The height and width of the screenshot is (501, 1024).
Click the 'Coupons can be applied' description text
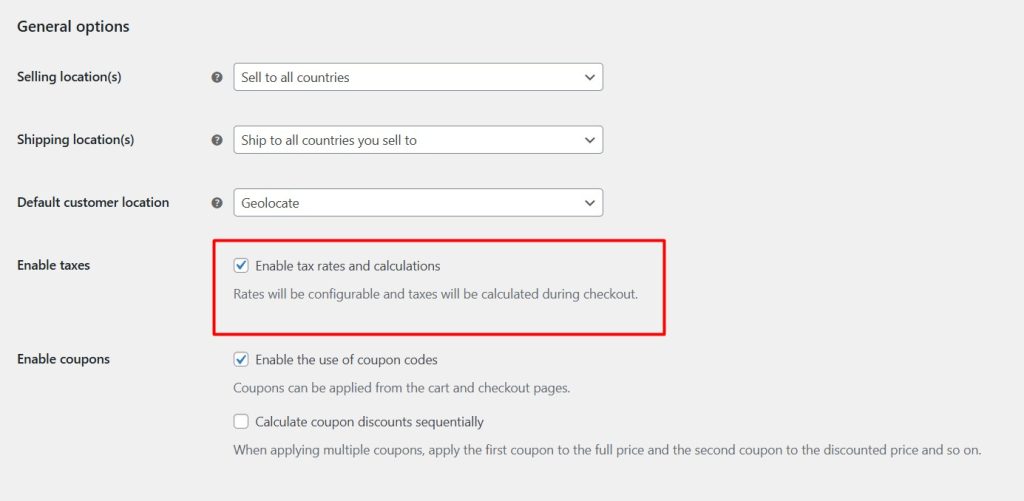coord(401,388)
